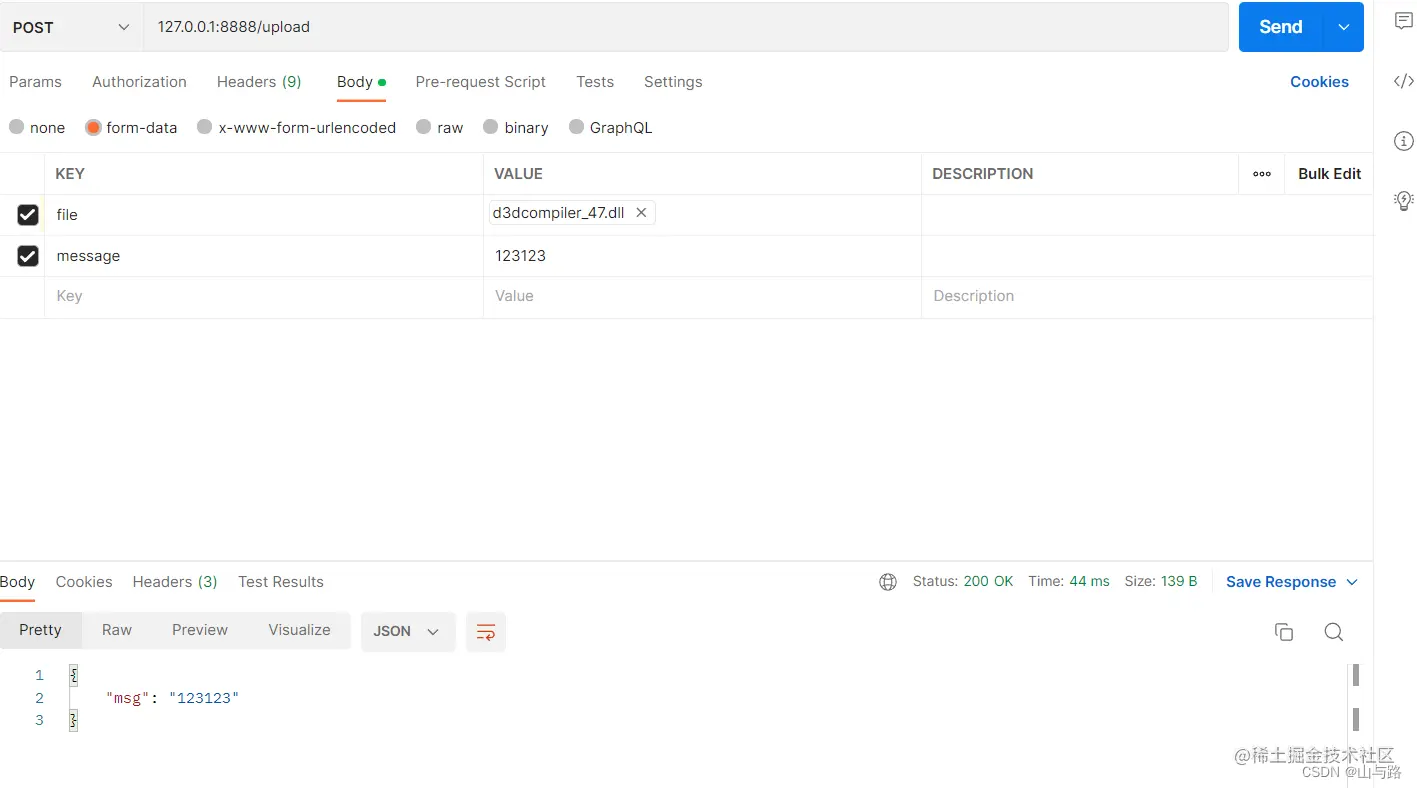The width and height of the screenshot is (1417, 788).
Task: Click the Status 200 OK text
Action: point(963,582)
